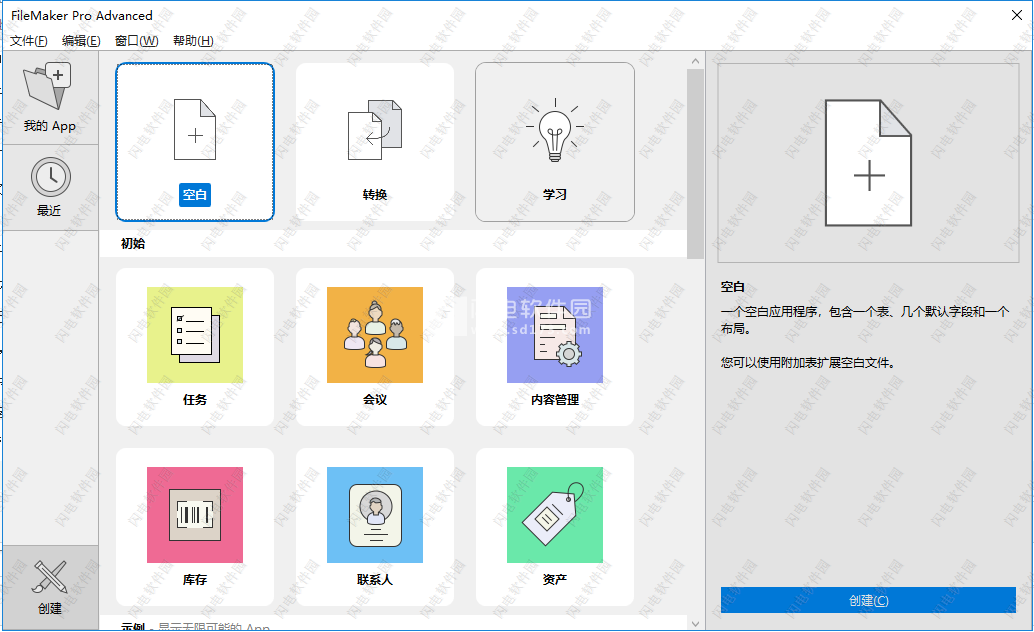Select the 库存 inventory barcode template
Image resolution: width=1034 pixels, height=632 pixels.
point(195,526)
